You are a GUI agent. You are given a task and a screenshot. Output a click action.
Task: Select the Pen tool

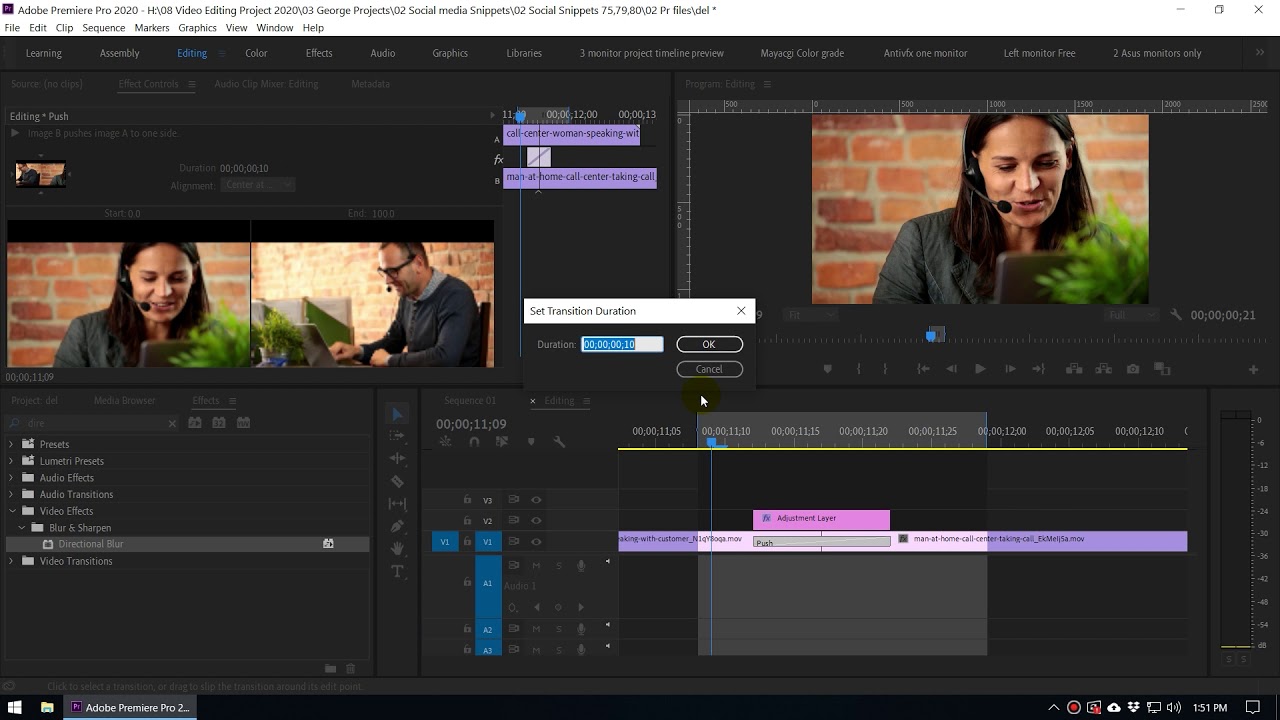397,526
